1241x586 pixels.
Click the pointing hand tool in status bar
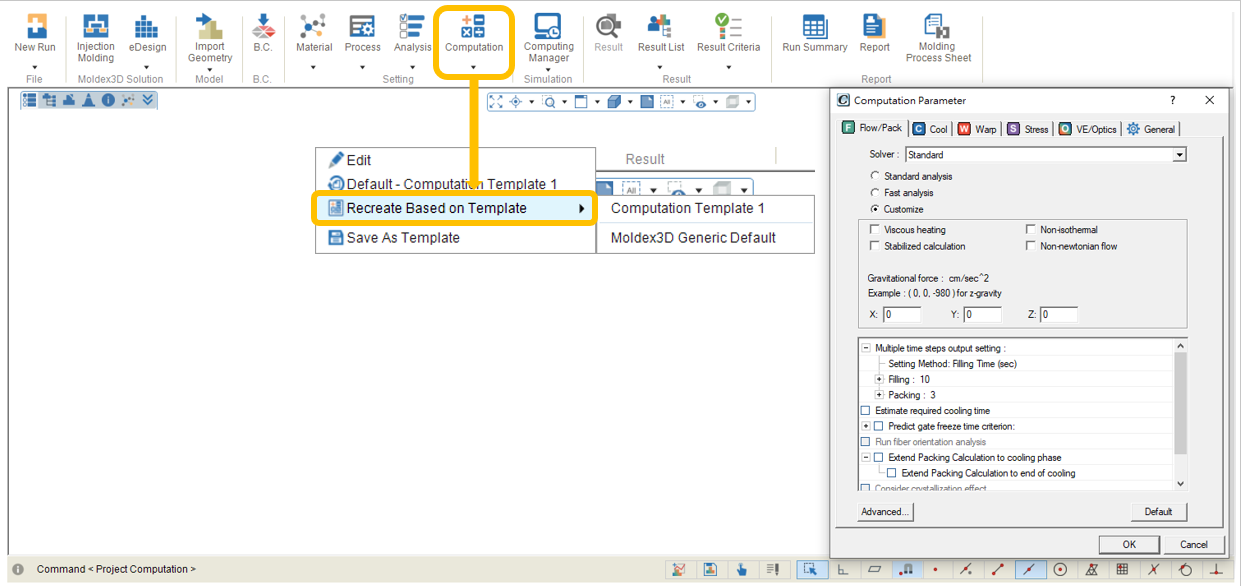(x=741, y=569)
